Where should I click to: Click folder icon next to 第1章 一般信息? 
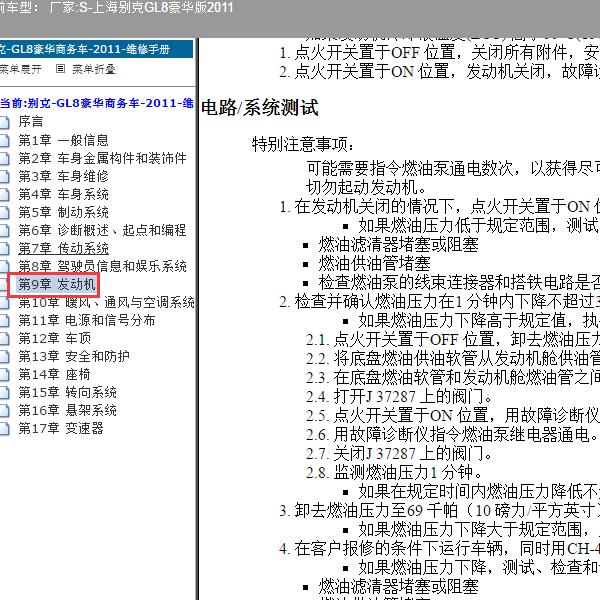coord(4,140)
